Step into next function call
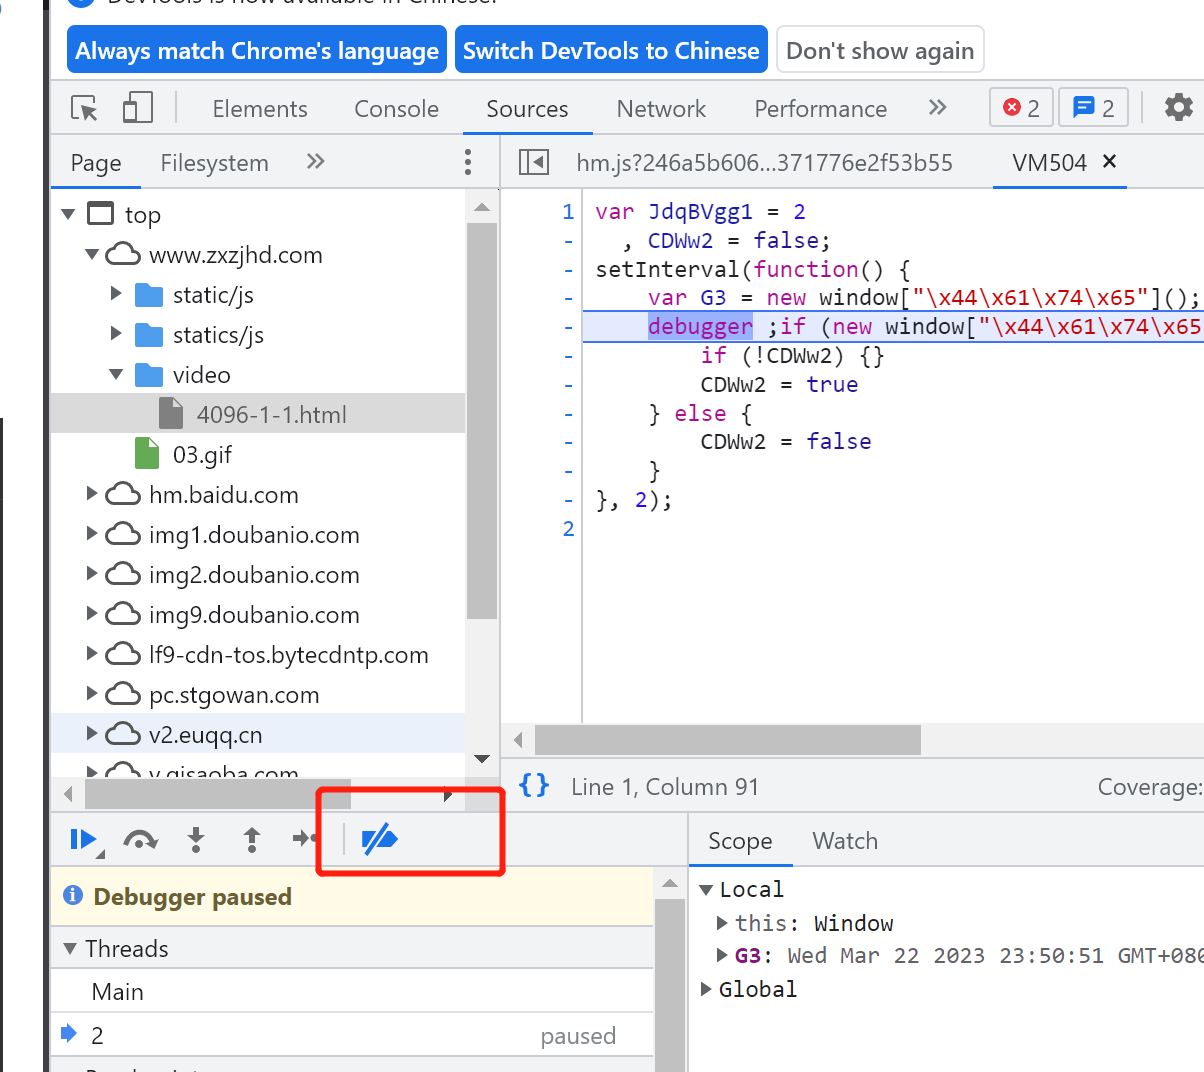The image size is (1204, 1072). pos(196,839)
